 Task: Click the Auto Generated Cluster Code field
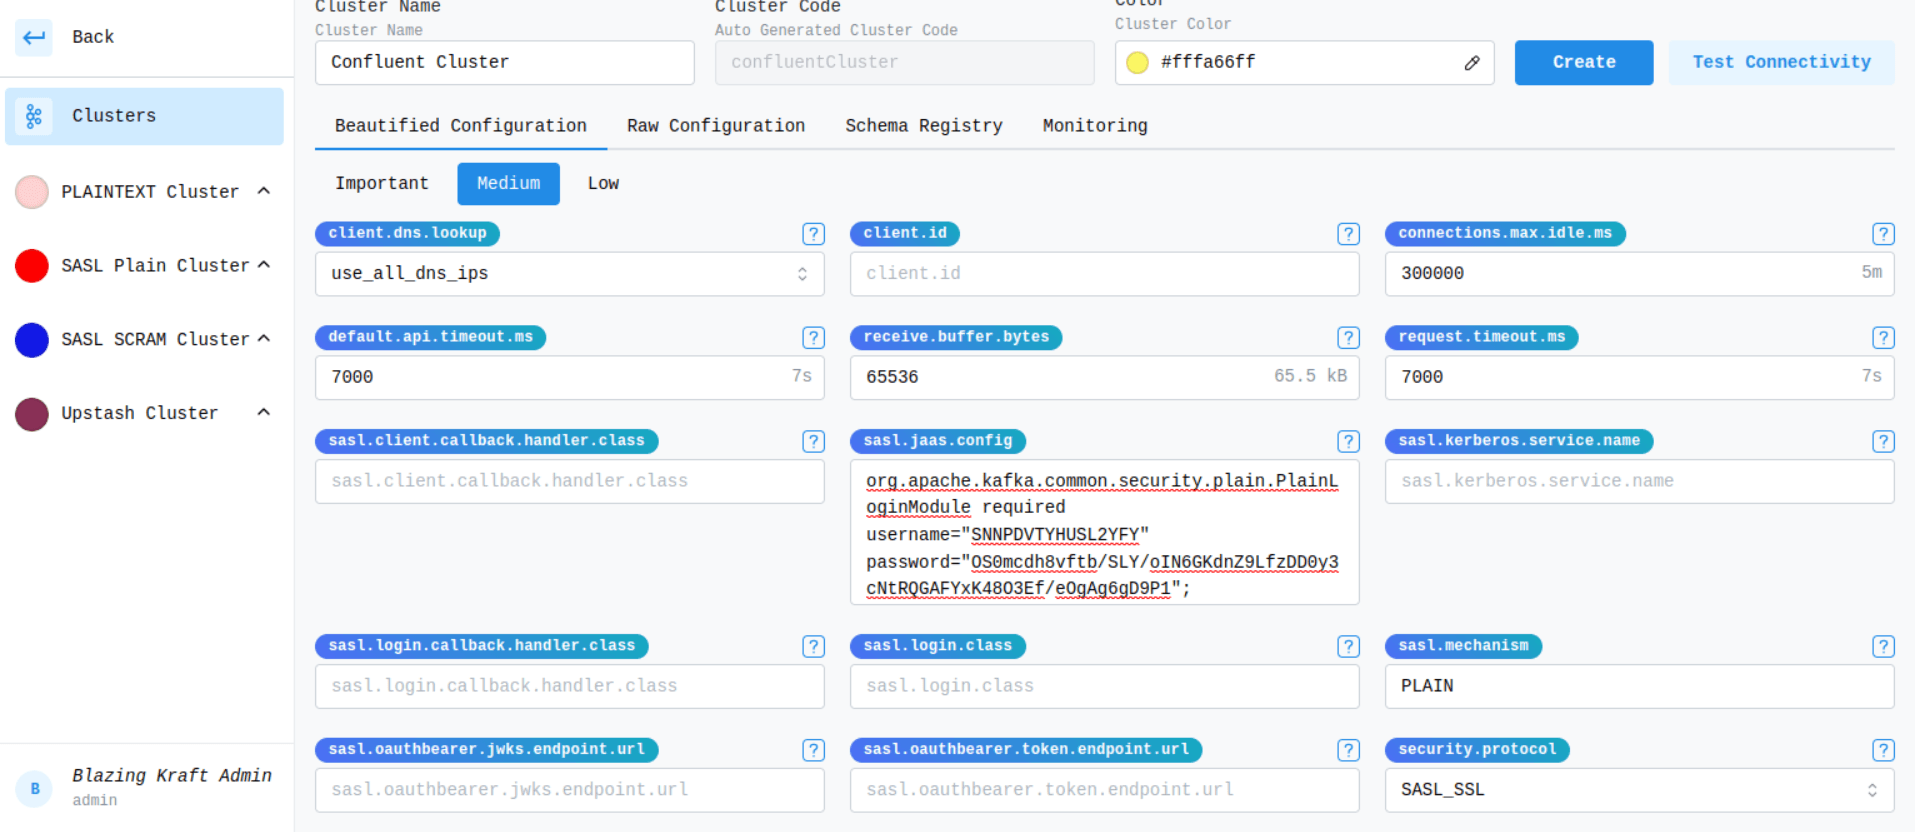905,63
